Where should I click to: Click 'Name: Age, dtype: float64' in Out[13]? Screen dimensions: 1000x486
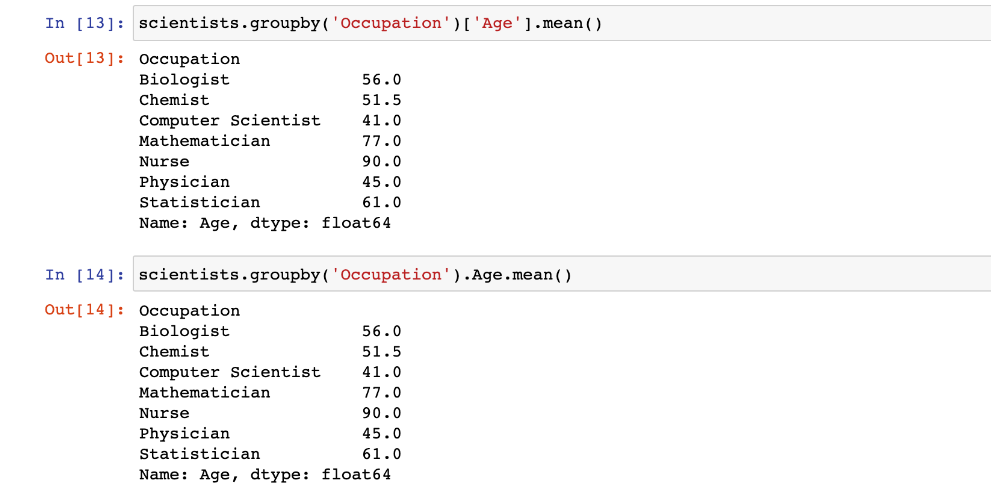[x=265, y=224]
